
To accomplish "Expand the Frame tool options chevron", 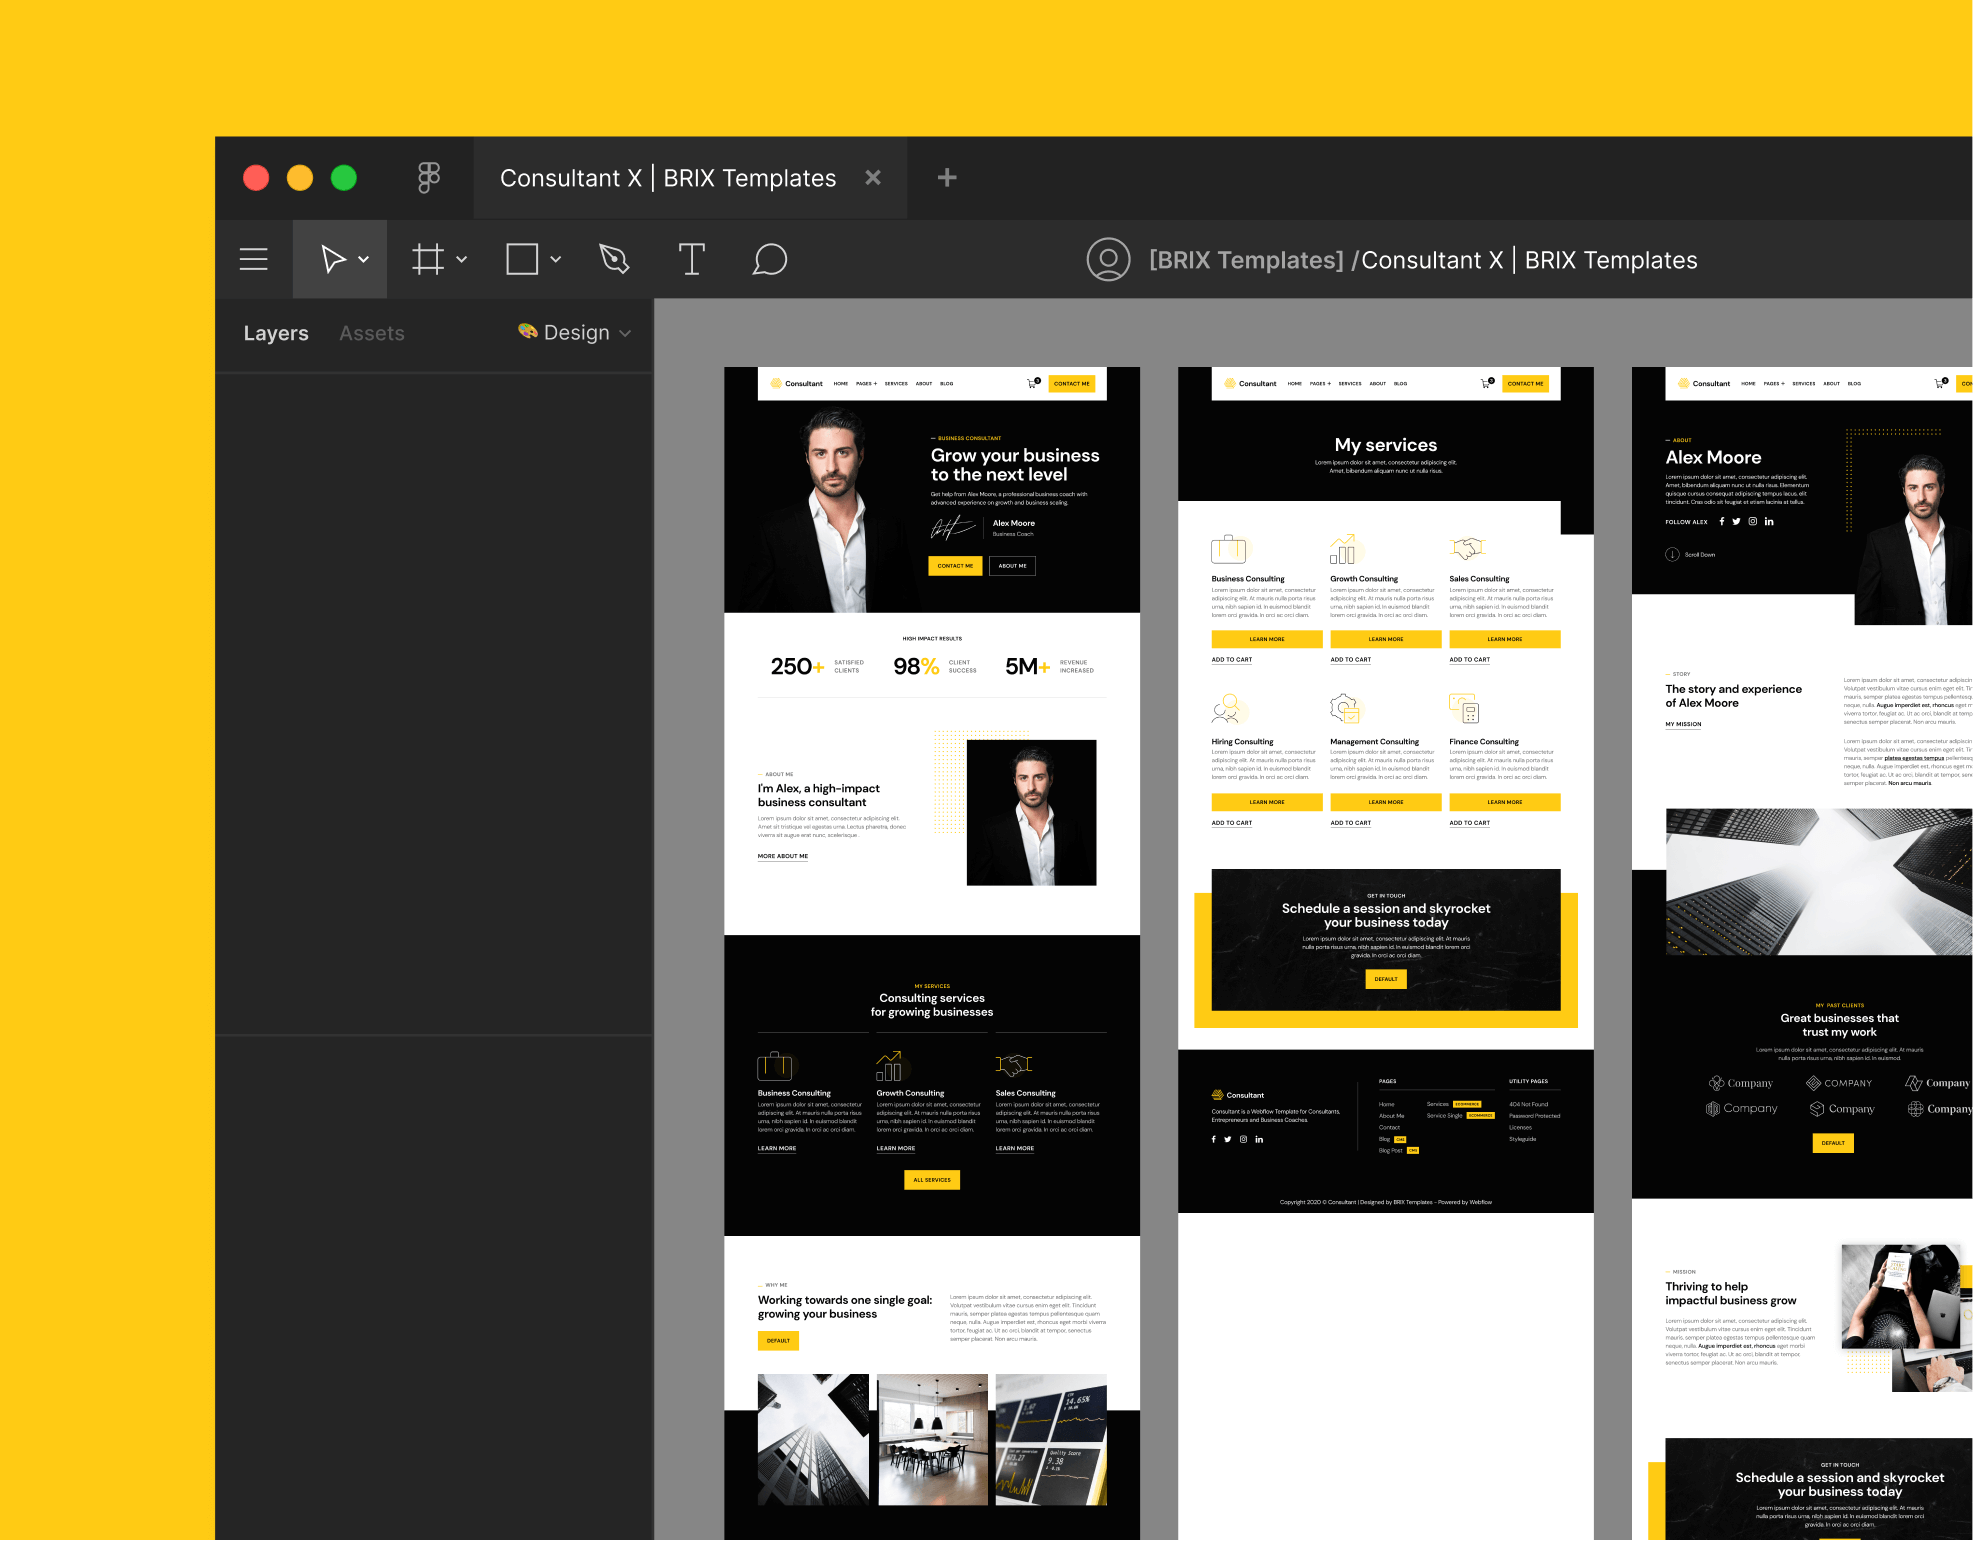I will pos(462,259).
